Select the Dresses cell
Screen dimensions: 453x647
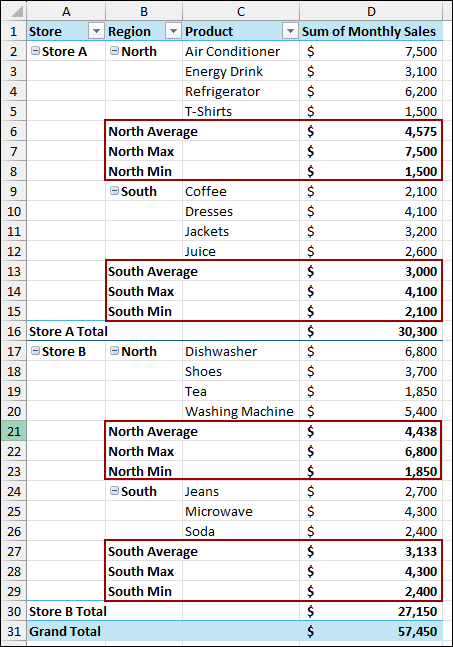tap(241, 211)
